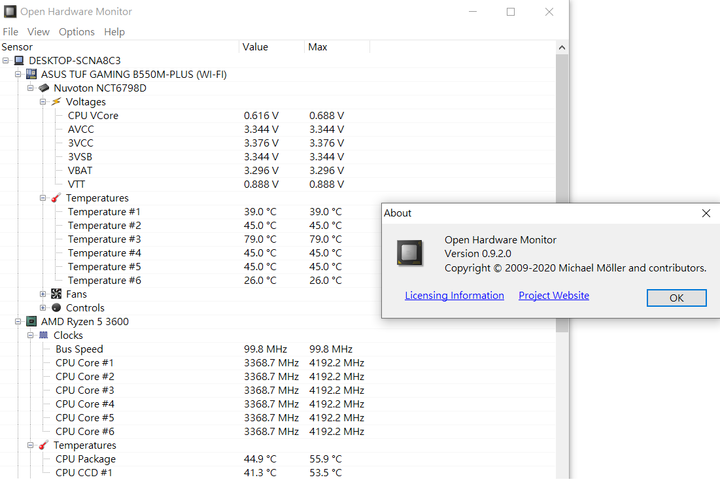Click the Clocks icon
This screenshot has height=486, width=720.
pos(44,335)
